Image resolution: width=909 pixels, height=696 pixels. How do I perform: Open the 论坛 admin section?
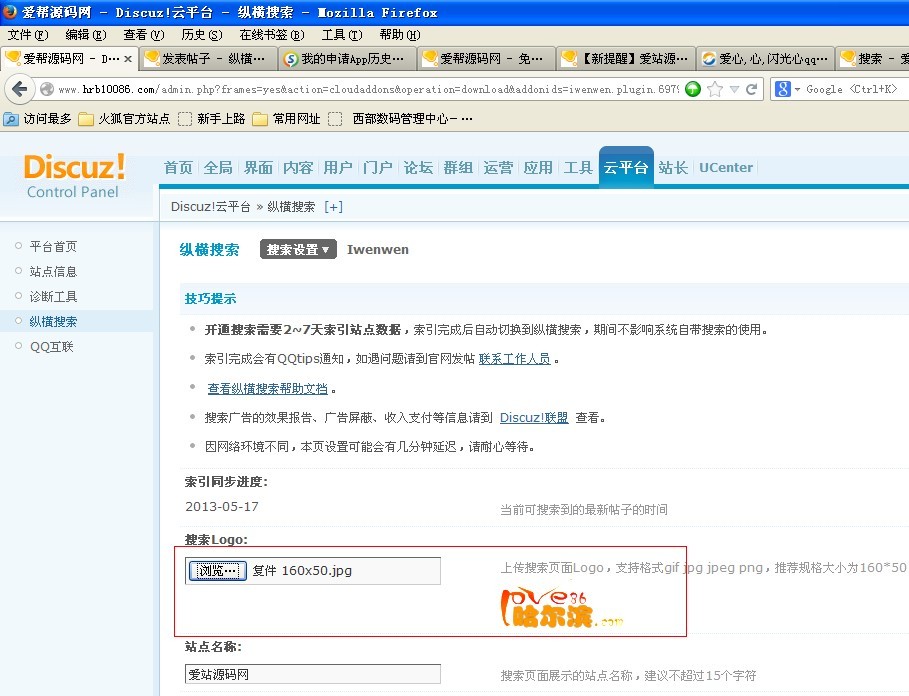[418, 167]
